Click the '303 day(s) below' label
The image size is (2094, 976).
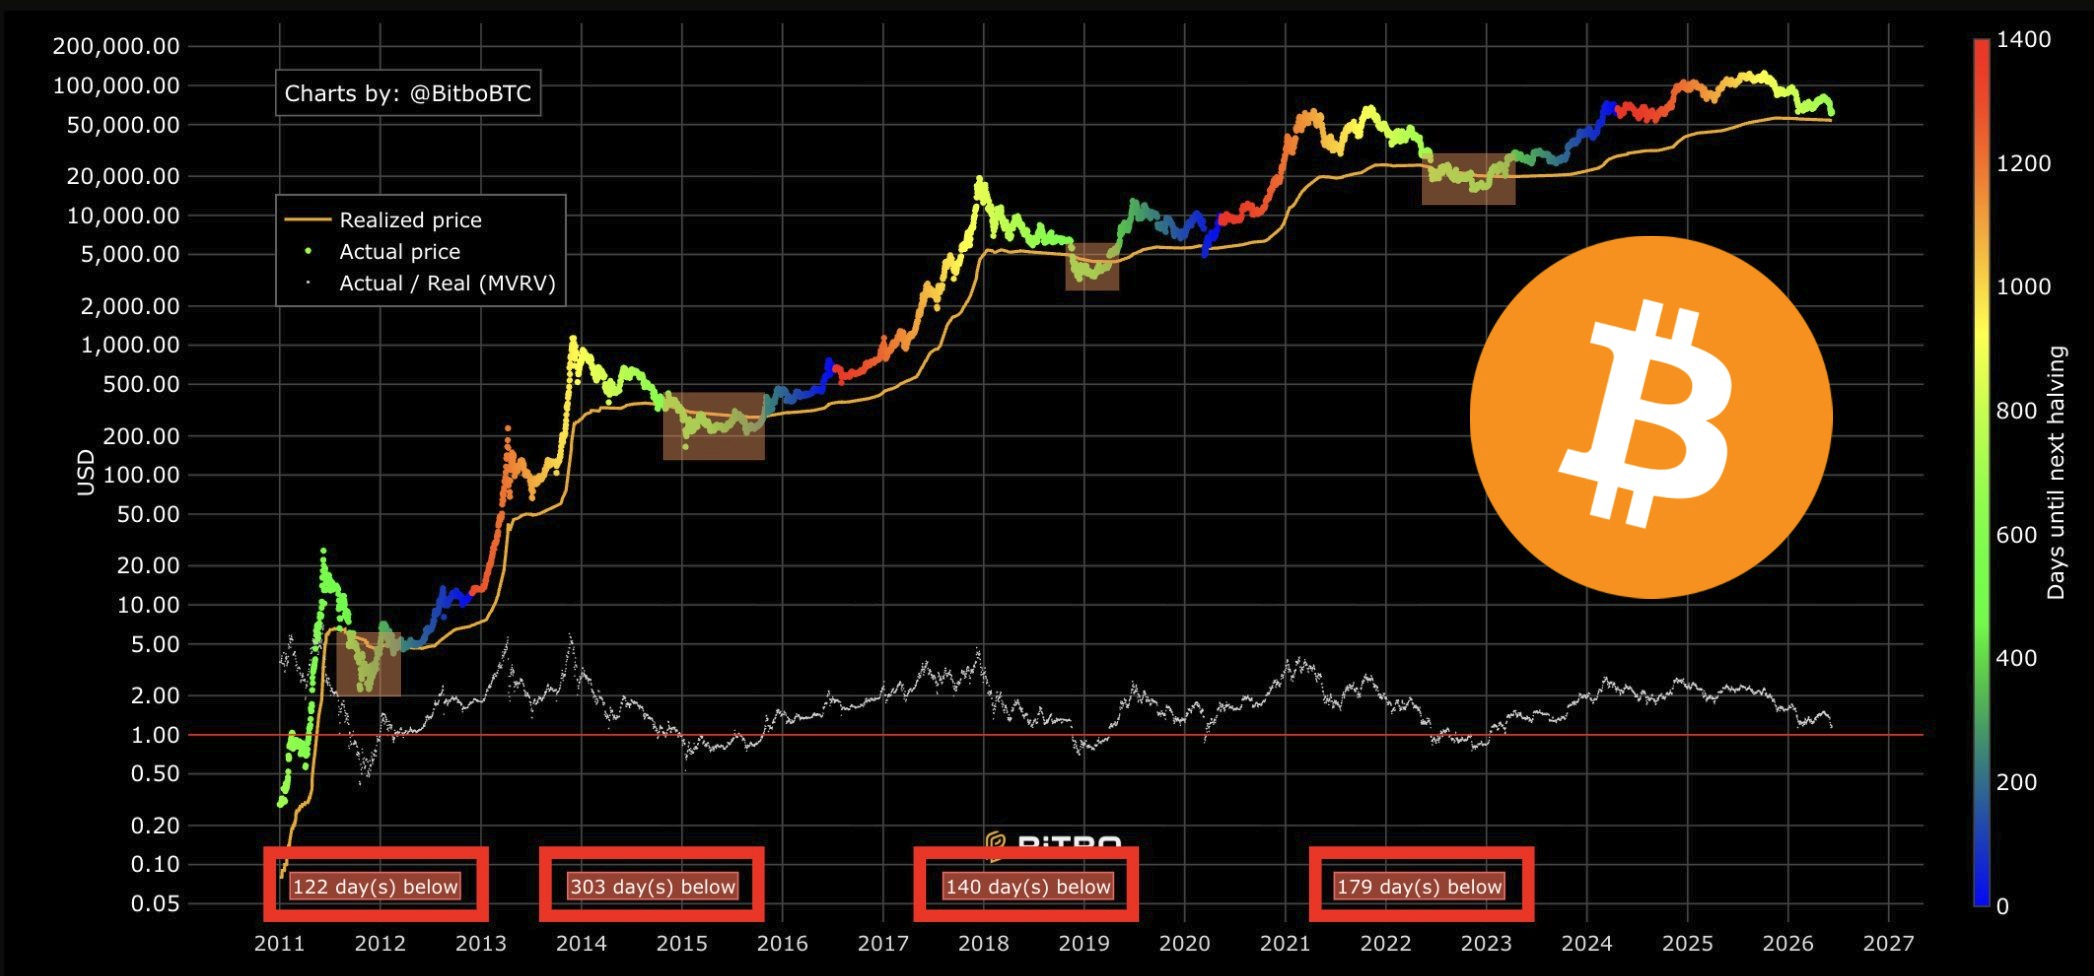[652, 887]
